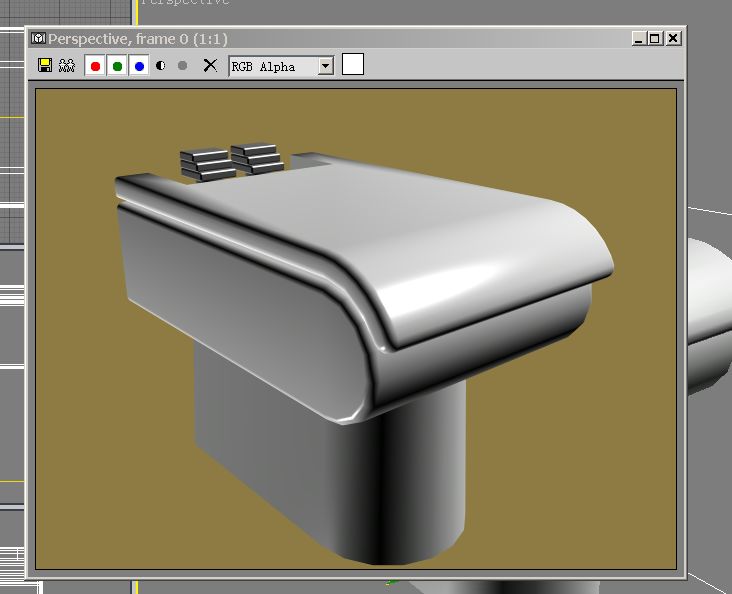Click the RGB Alpha combo box text

pyautogui.click(x=272, y=66)
